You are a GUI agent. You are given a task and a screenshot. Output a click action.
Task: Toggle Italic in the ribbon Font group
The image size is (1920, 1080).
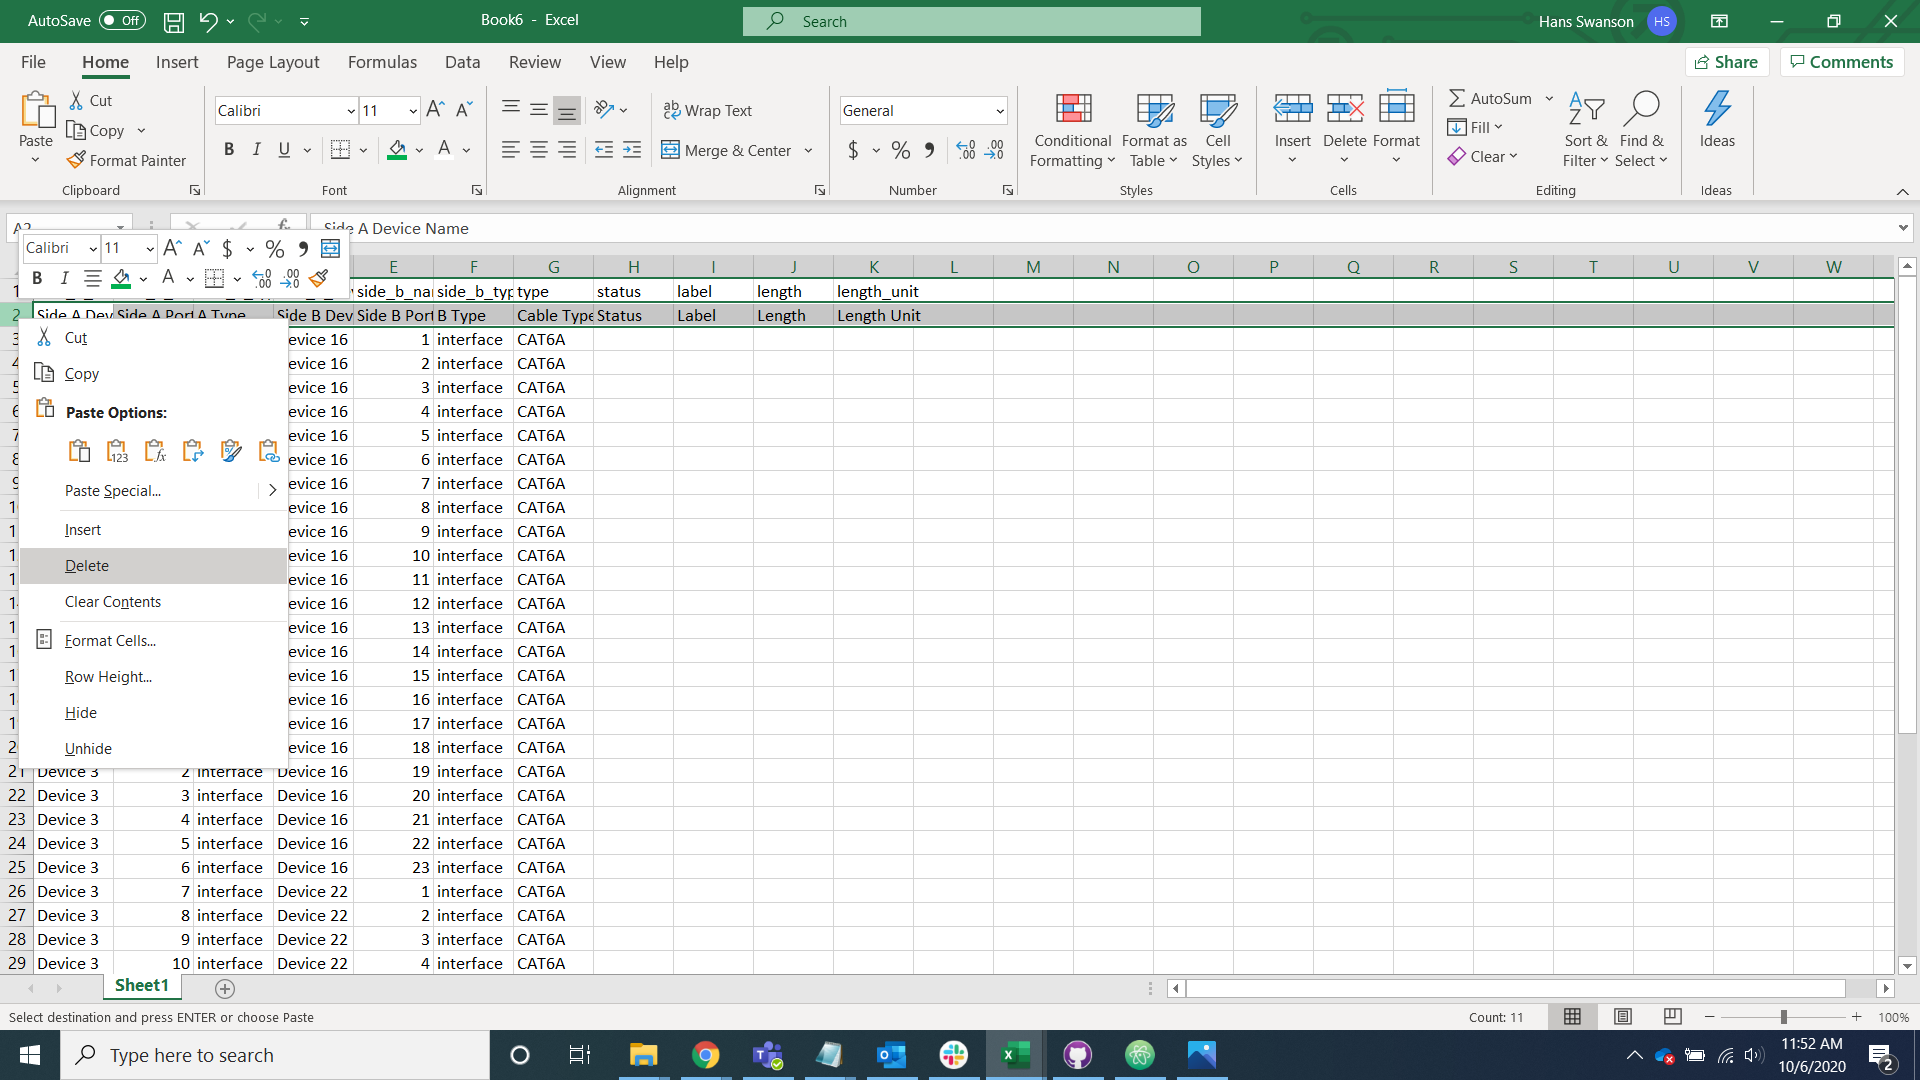pos(256,150)
